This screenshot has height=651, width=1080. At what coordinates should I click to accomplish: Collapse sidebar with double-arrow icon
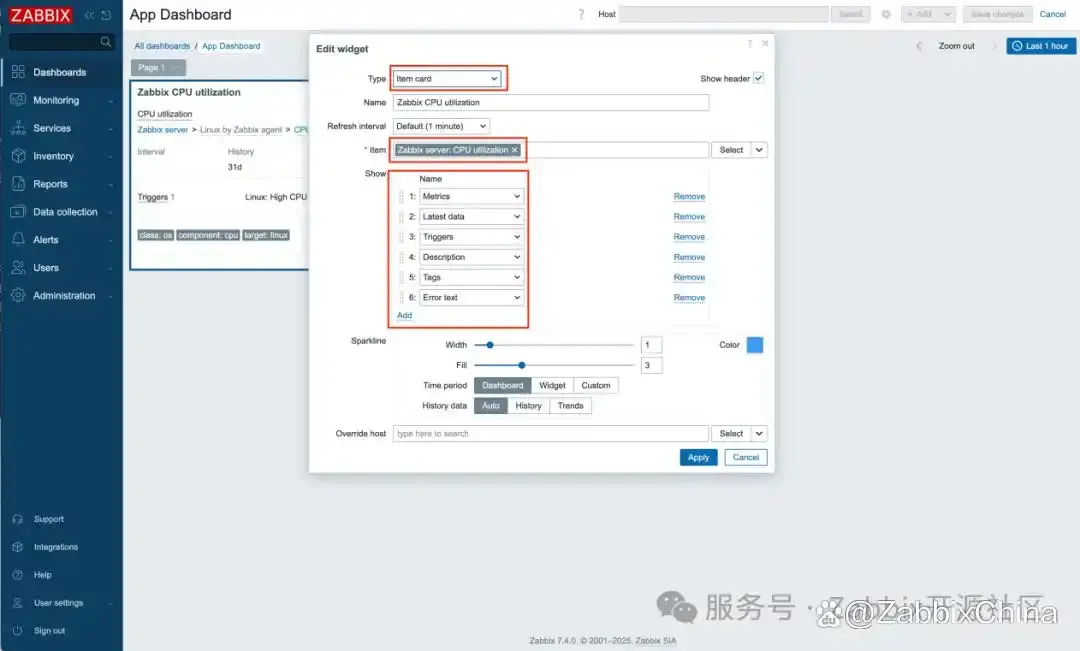point(90,15)
